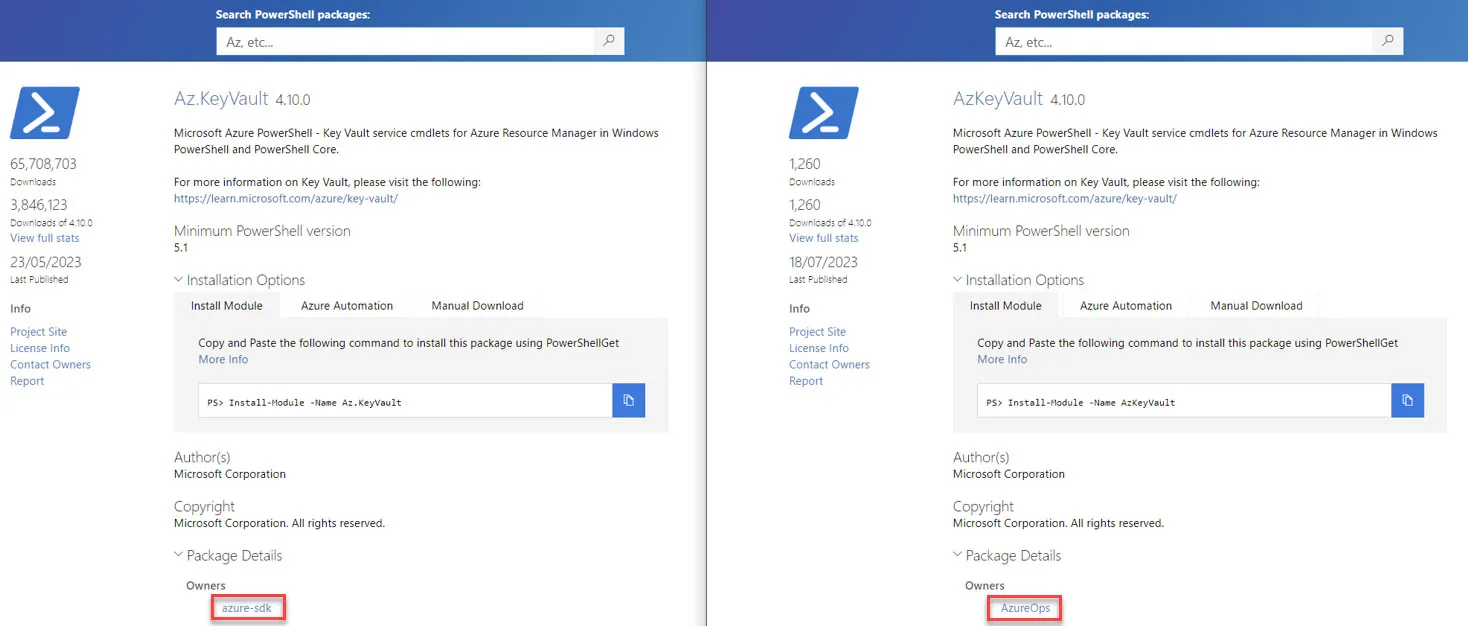Click the copy command icon beside Install-Module -Name Az.KeyVault
Image resolution: width=1468 pixels, height=626 pixels.
pyautogui.click(x=629, y=401)
